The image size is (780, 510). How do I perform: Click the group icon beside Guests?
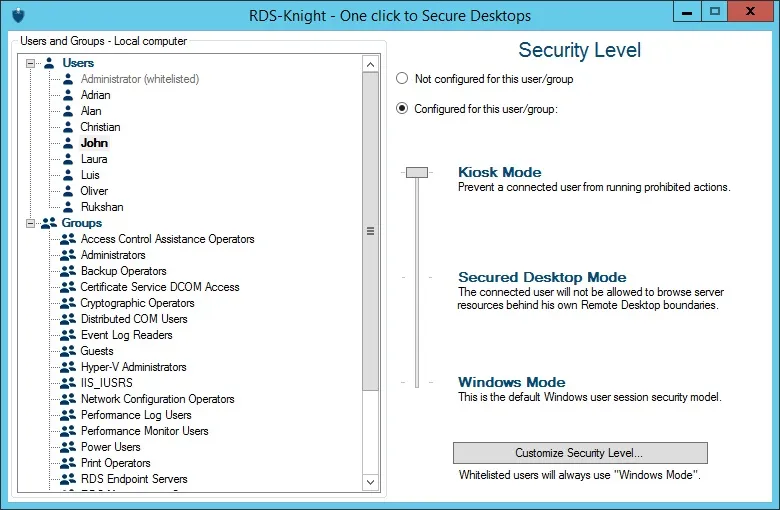tap(68, 351)
